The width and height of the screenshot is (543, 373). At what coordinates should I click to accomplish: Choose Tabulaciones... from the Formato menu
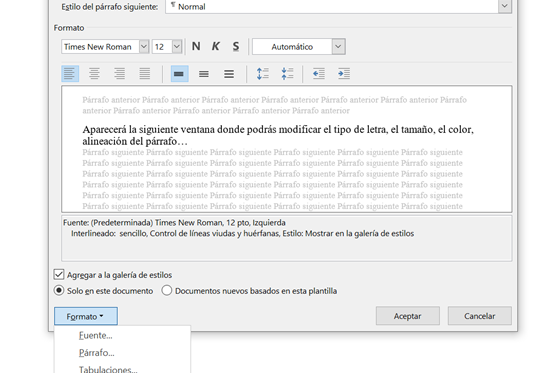(108, 369)
